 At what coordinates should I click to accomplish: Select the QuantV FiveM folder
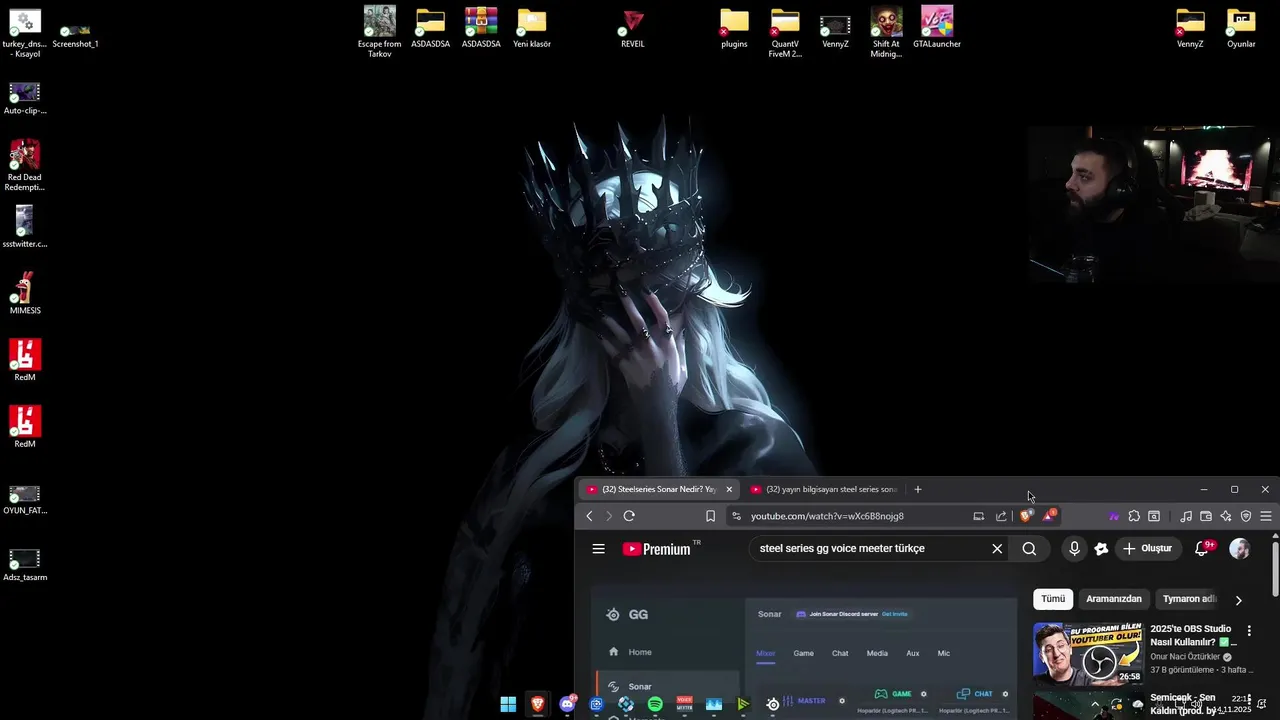[x=785, y=32]
